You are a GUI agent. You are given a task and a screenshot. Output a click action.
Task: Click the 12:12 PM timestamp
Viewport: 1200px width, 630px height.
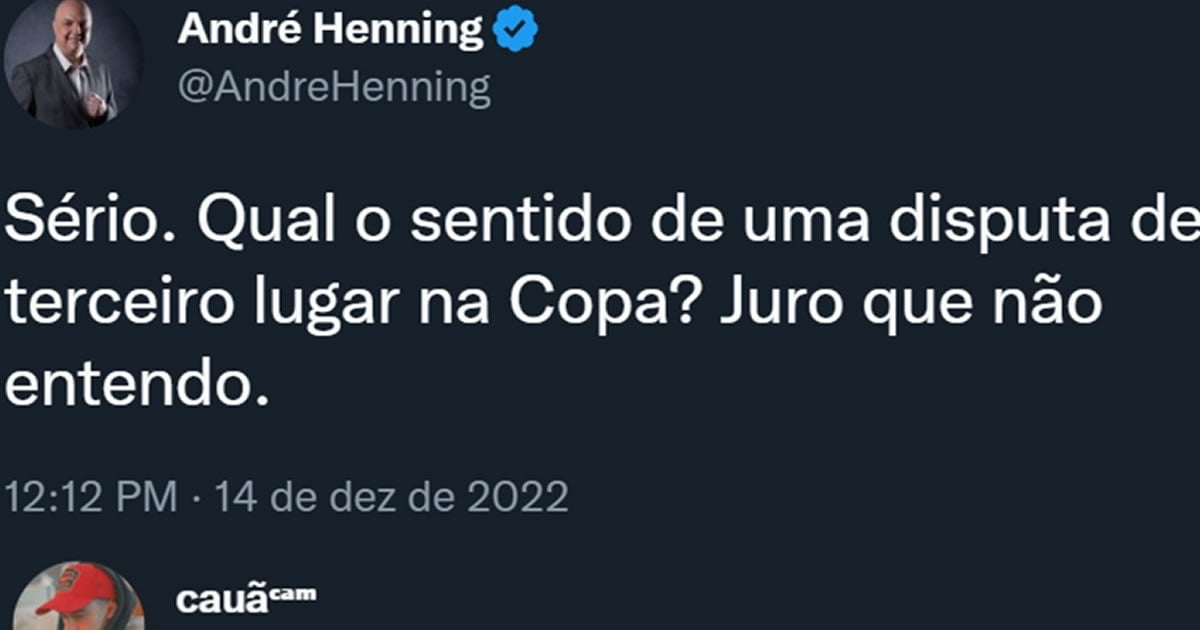pyautogui.click(x=93, y=497)
